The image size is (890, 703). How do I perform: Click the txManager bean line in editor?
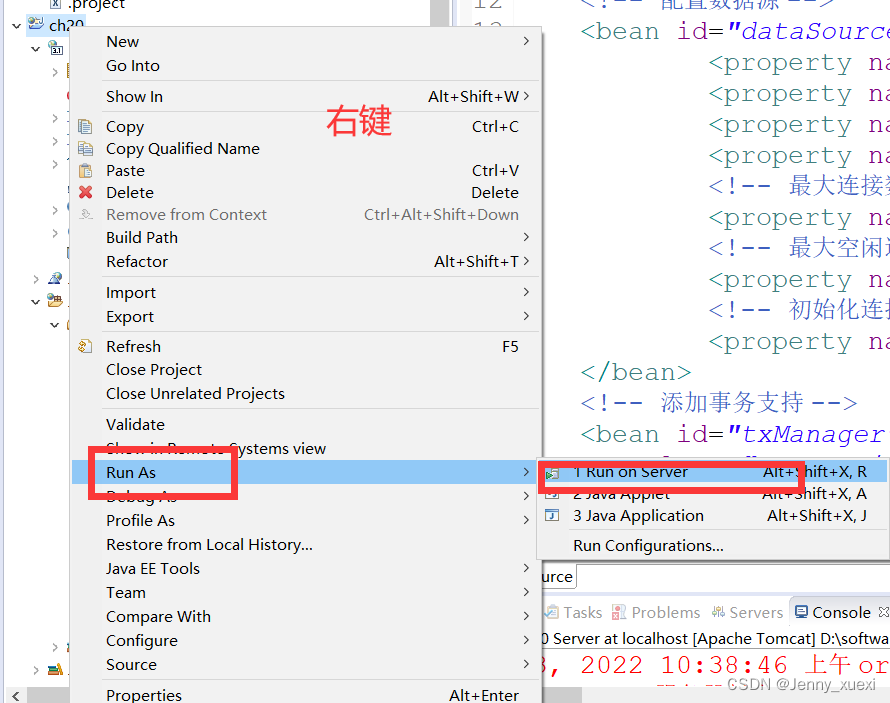click(734, 435)
